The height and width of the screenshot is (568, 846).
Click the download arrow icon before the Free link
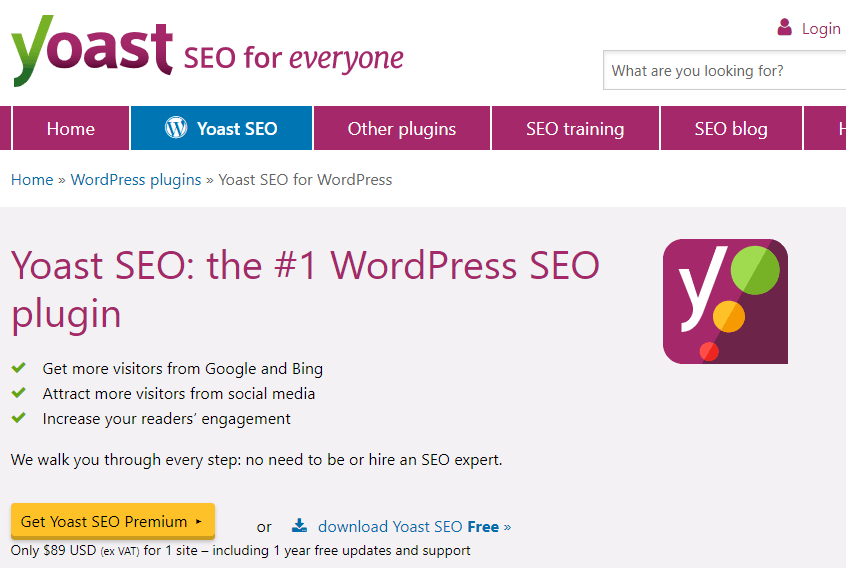[299, 526]
